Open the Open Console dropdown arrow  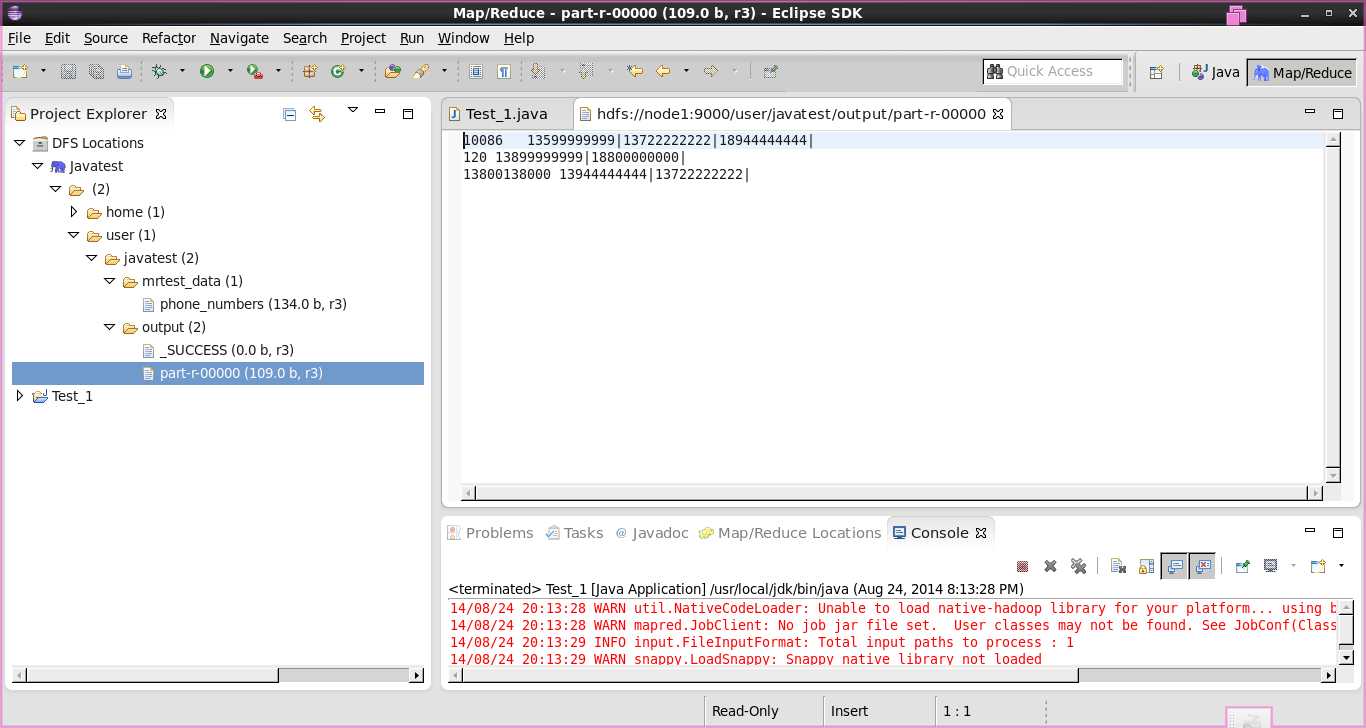1341,566
